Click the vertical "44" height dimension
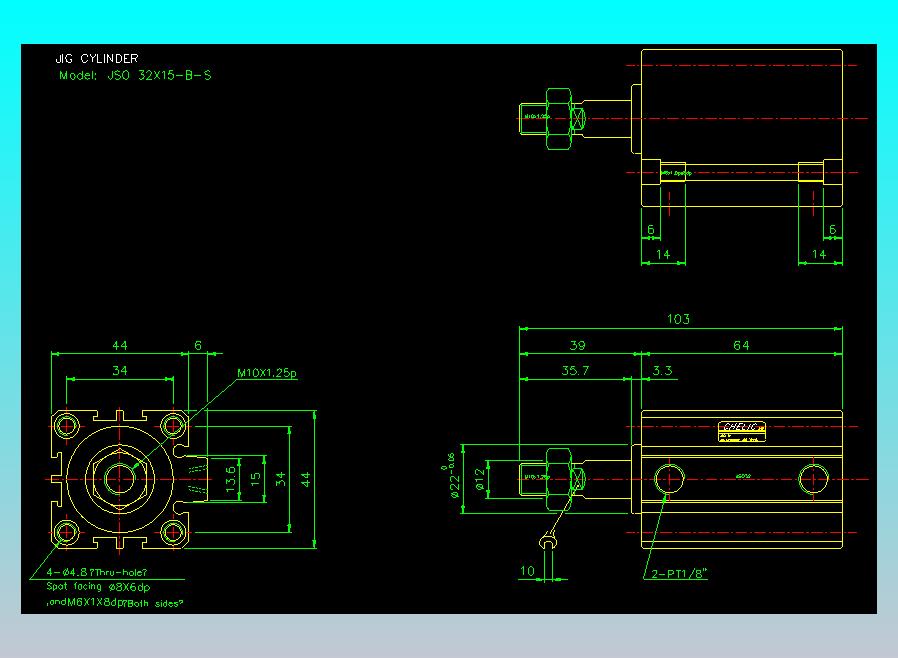Screen dimensions: 898x658 (x=305, y=479)
